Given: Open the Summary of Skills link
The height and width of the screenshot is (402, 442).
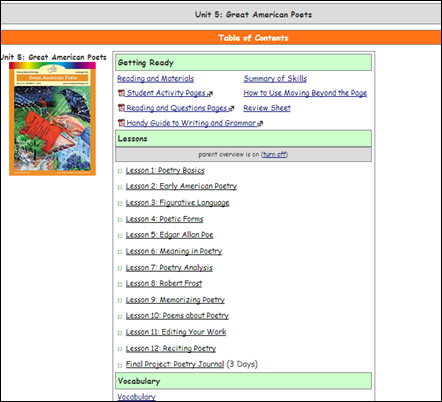Looking at the screenshot, I should click(275, 79).
